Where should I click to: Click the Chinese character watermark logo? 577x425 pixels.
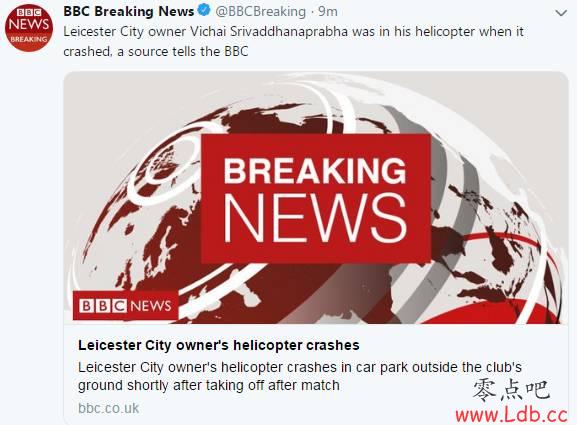511,391
